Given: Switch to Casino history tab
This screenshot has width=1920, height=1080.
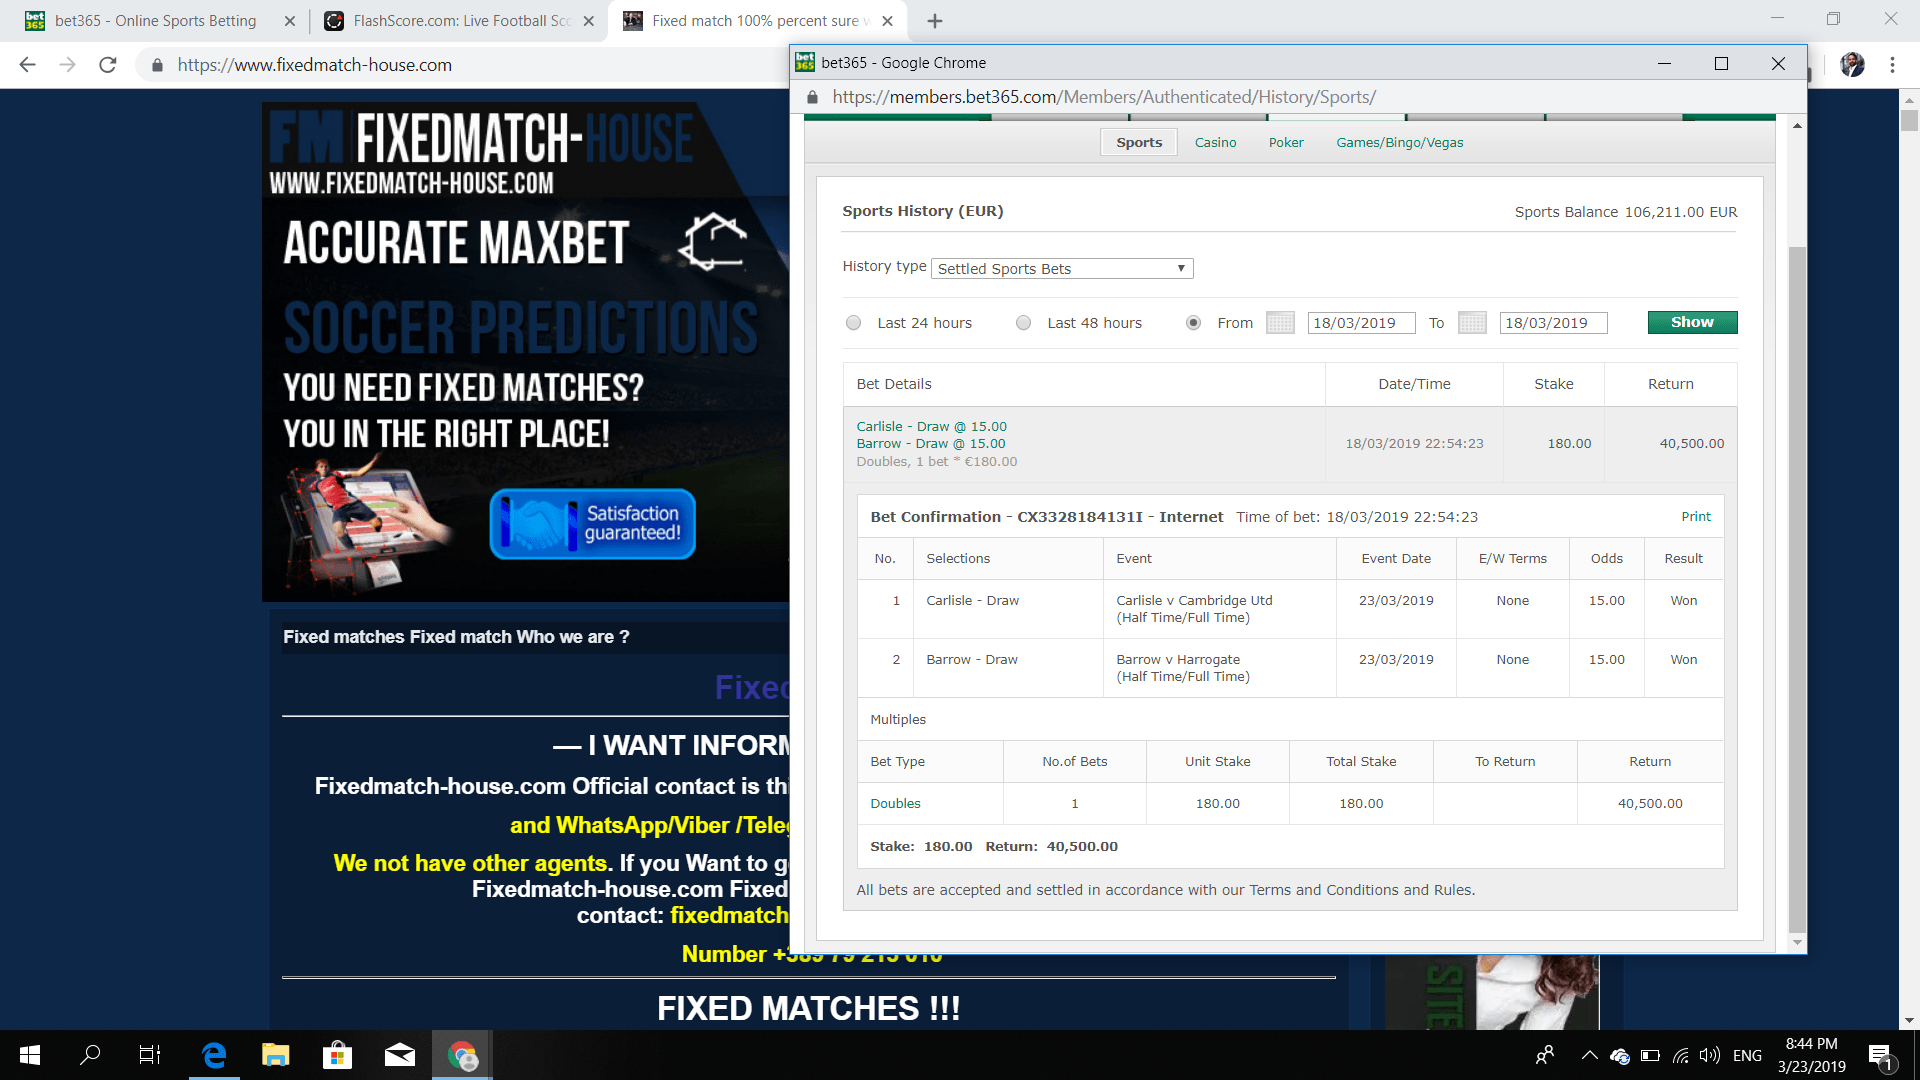Looking at the screenshot, I should [1215, 142].
